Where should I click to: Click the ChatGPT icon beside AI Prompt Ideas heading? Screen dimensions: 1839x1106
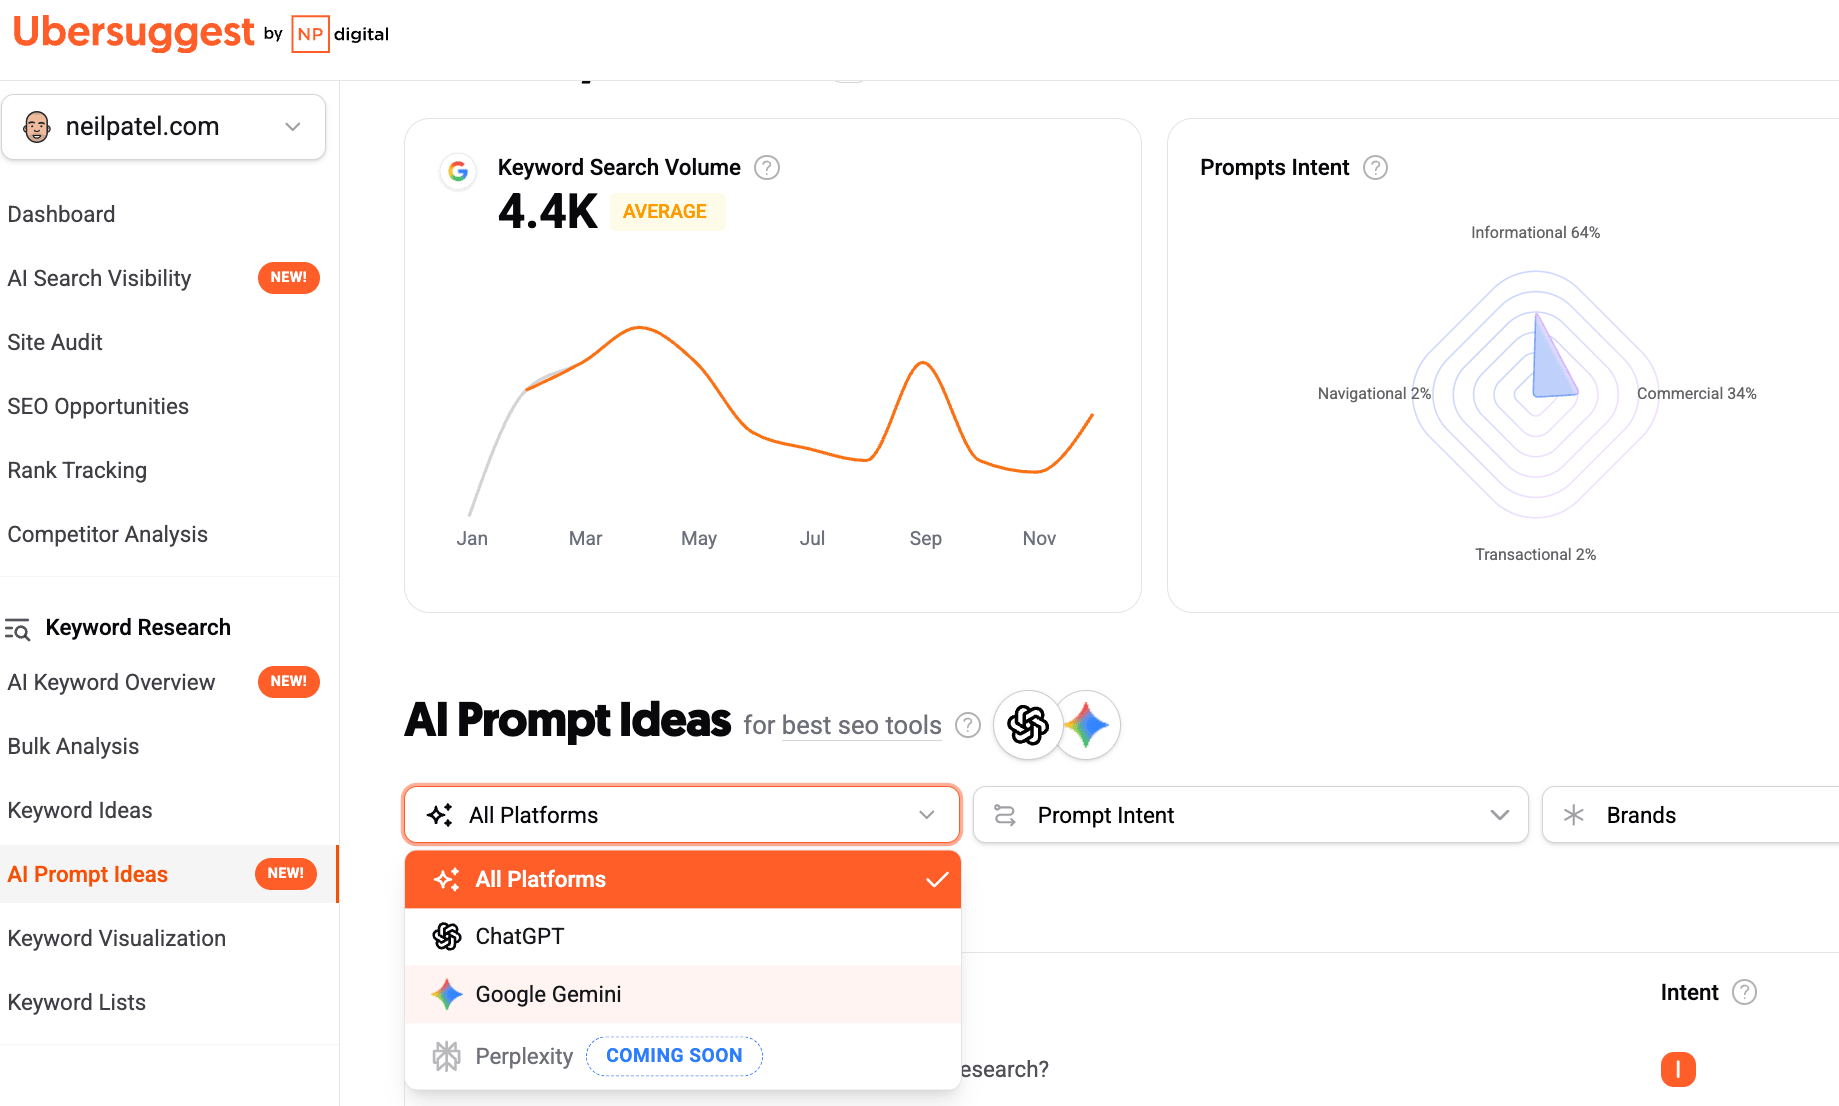(x=1027, y=724)
